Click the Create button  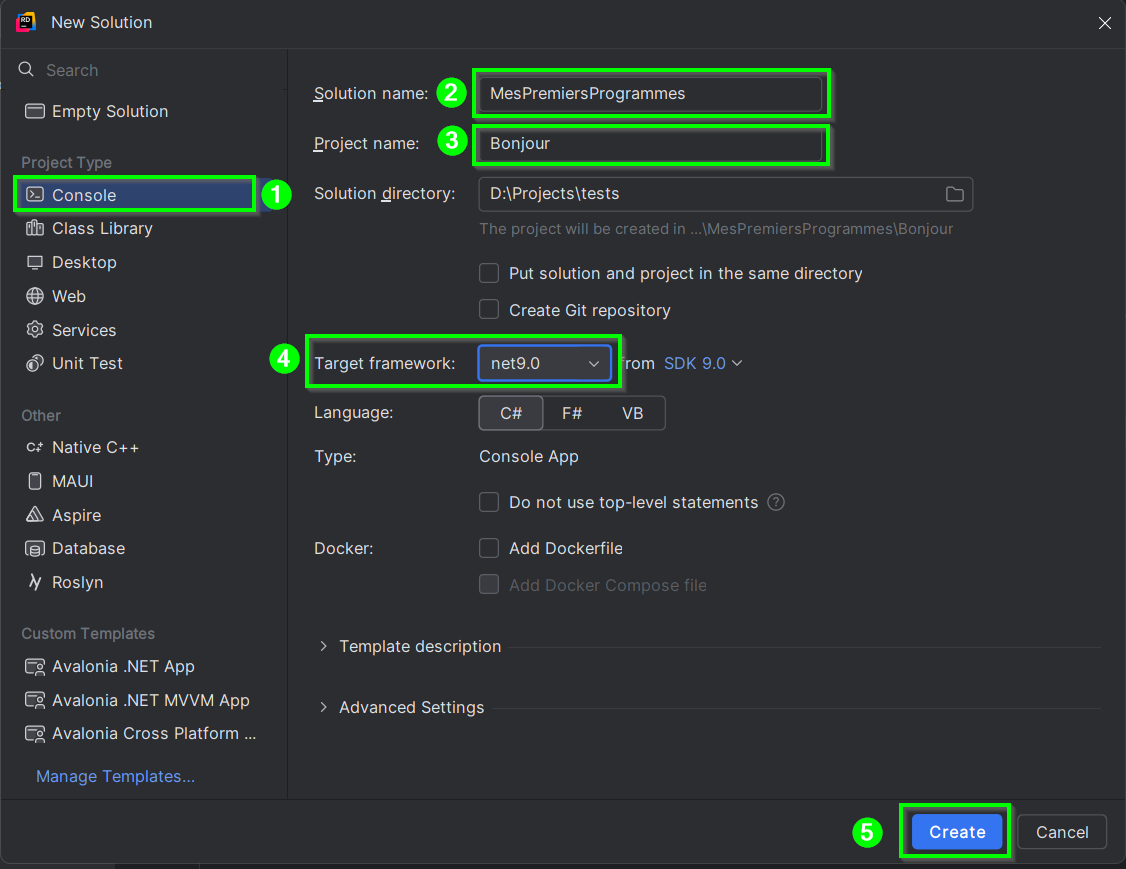tap(956, 832)
